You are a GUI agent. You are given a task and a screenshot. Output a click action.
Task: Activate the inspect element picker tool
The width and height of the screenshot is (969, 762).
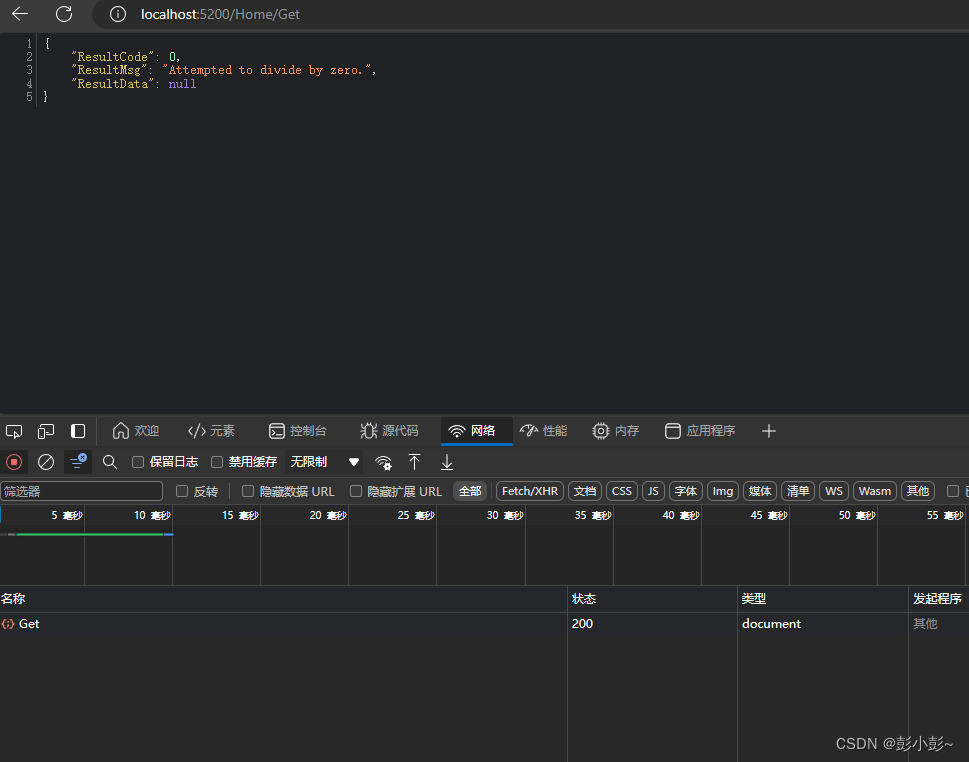(x=14, y=431)
